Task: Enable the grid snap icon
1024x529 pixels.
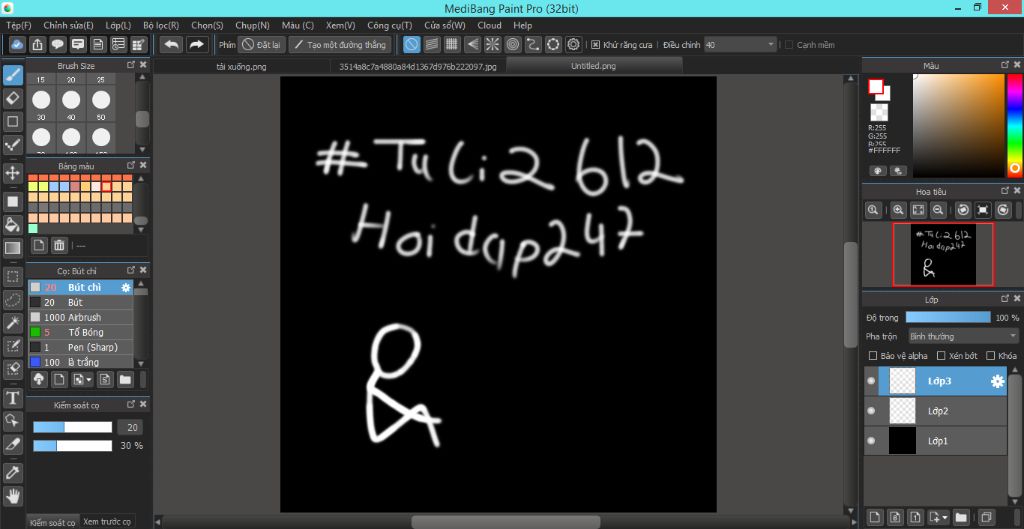Action: point(451,44)
